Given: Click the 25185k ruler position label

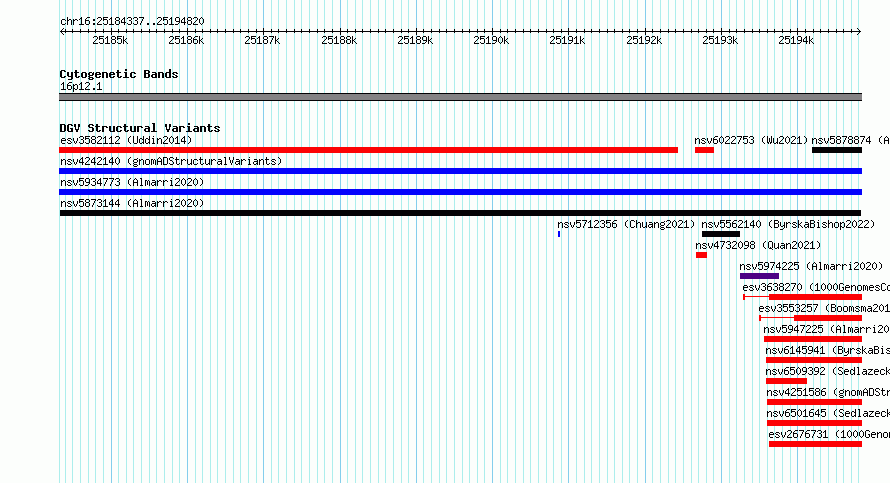Looking at the screenshot, I should tap(110, 40).
